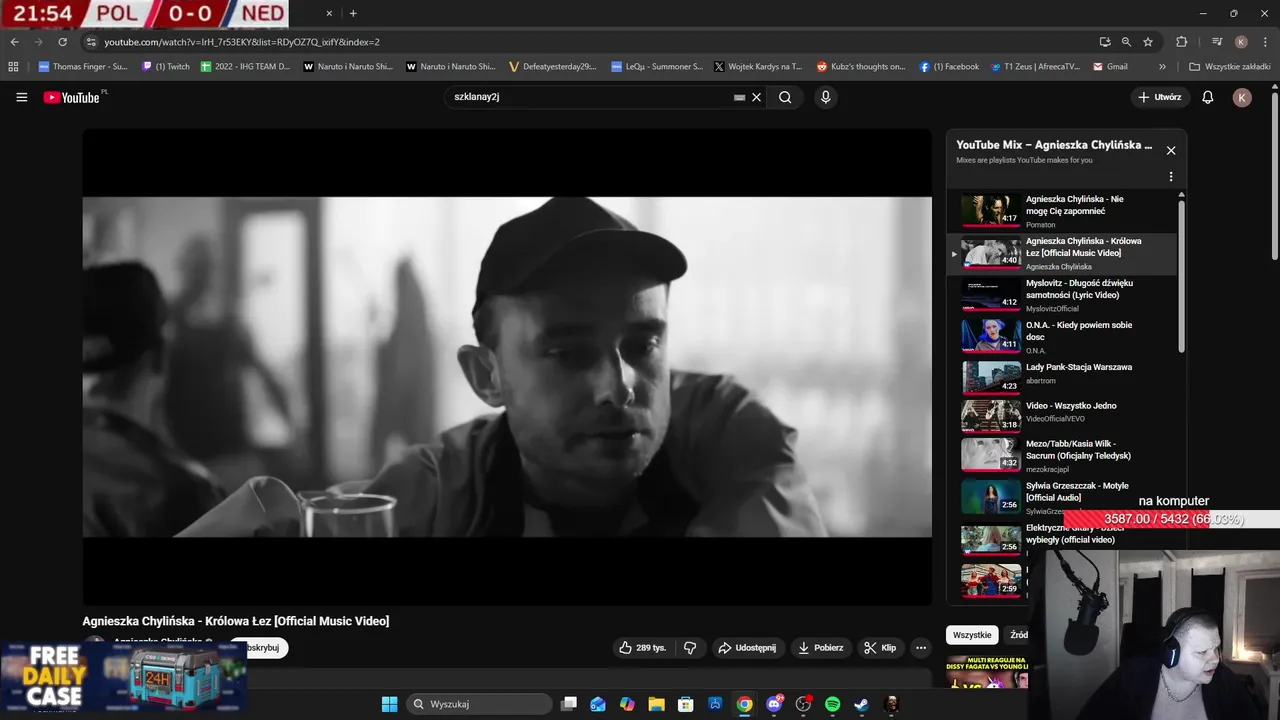Open Wojtek Kardys X bookmark
Image resolution: width=1280 pixels, height=720 pixels.
[757, 67]
